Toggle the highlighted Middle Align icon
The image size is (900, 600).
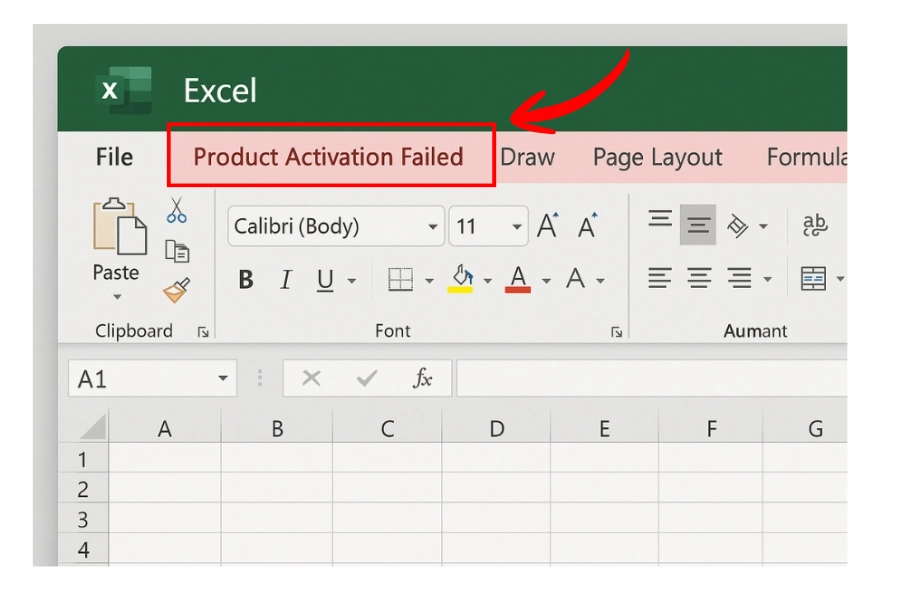coord(698,224)
